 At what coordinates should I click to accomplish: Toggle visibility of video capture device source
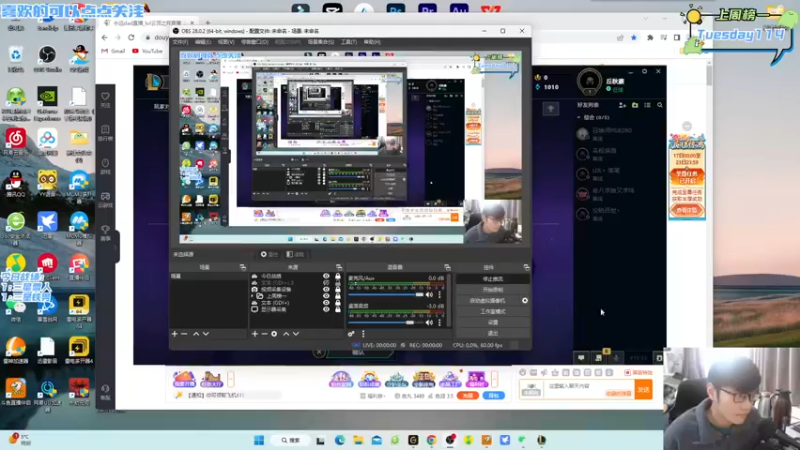coord(326,289)
